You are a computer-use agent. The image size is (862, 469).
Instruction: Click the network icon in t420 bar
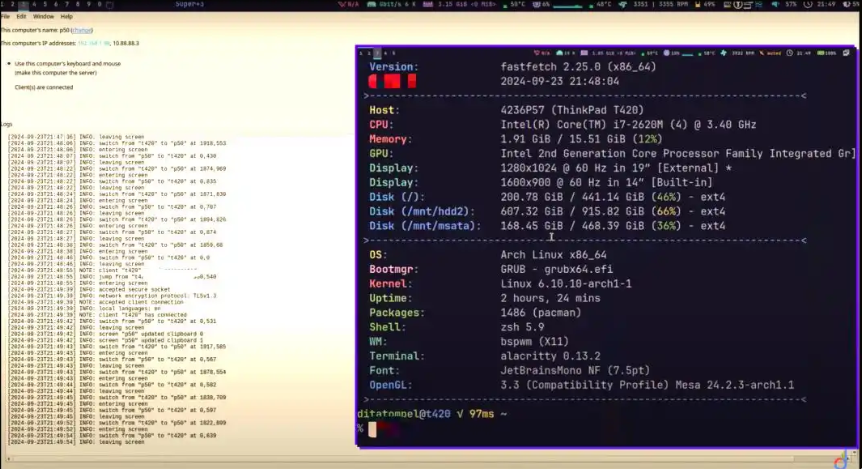point(560,53)
